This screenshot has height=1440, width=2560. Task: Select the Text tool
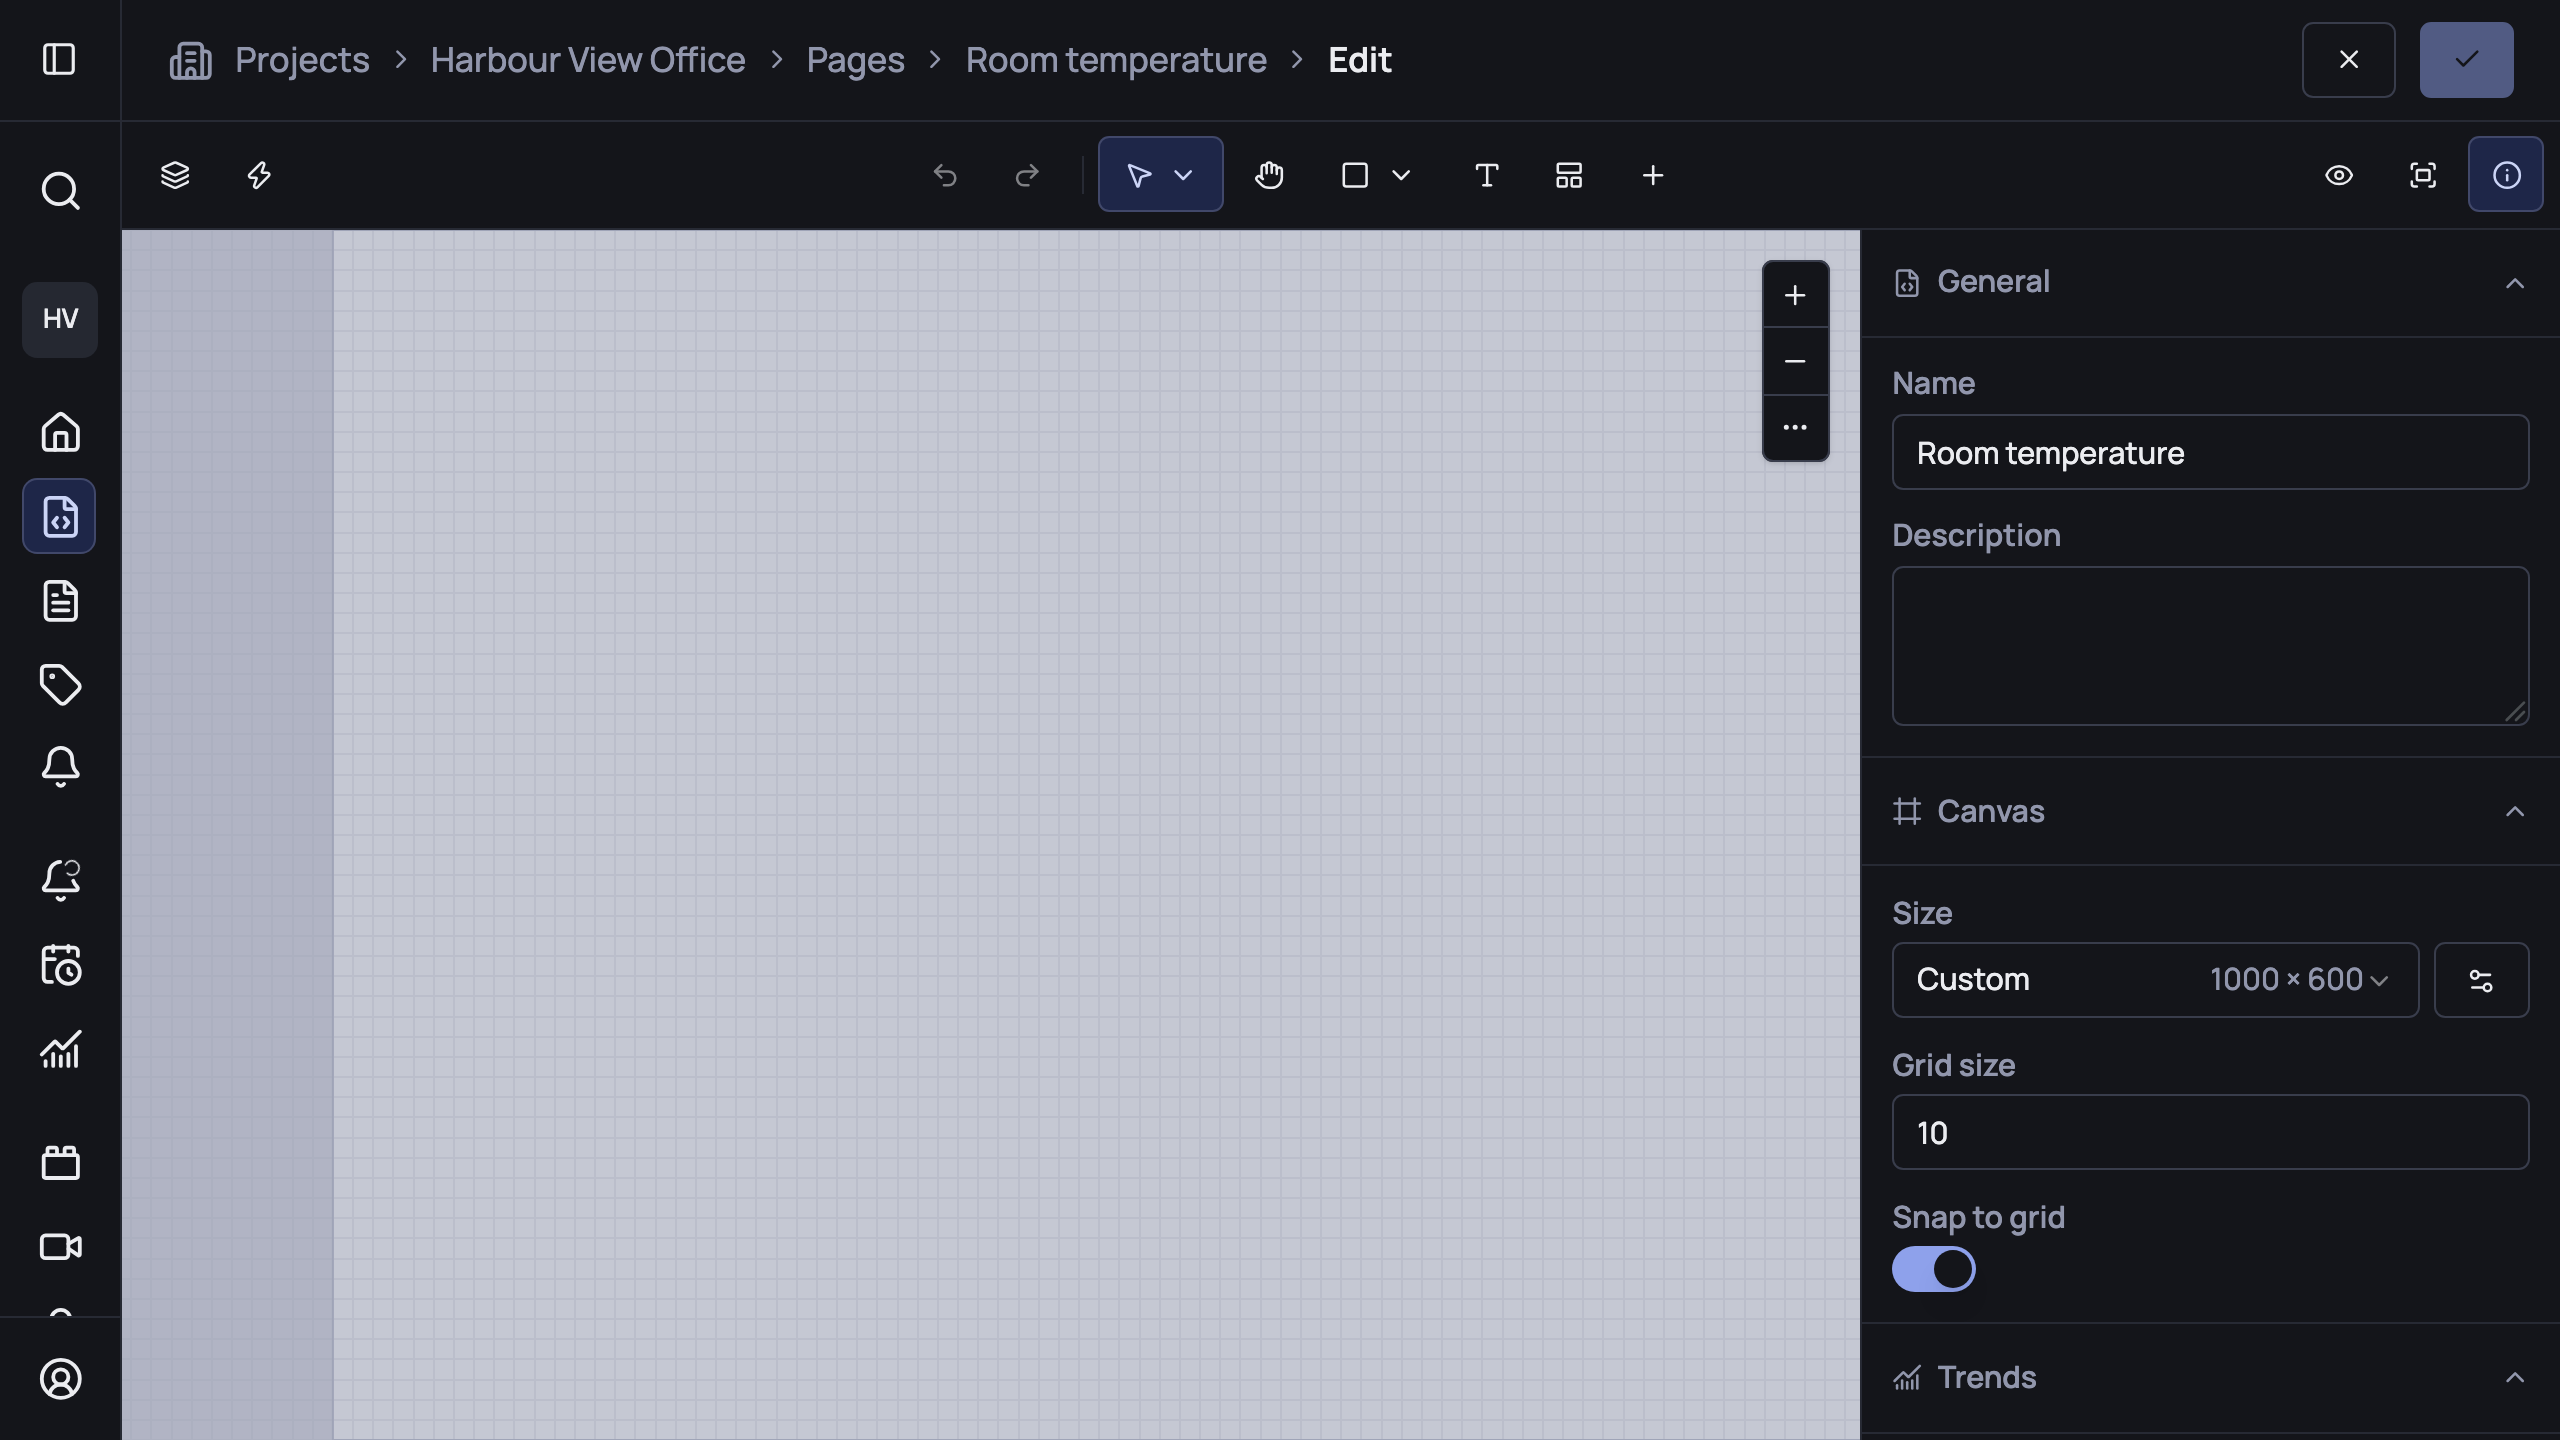click(x=1487, y=175)
